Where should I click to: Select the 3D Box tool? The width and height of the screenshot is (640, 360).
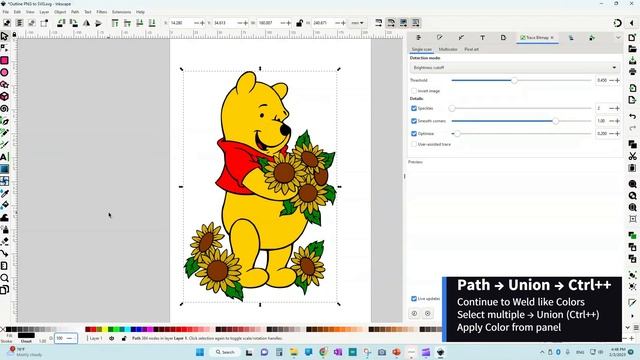click(4, 96)
